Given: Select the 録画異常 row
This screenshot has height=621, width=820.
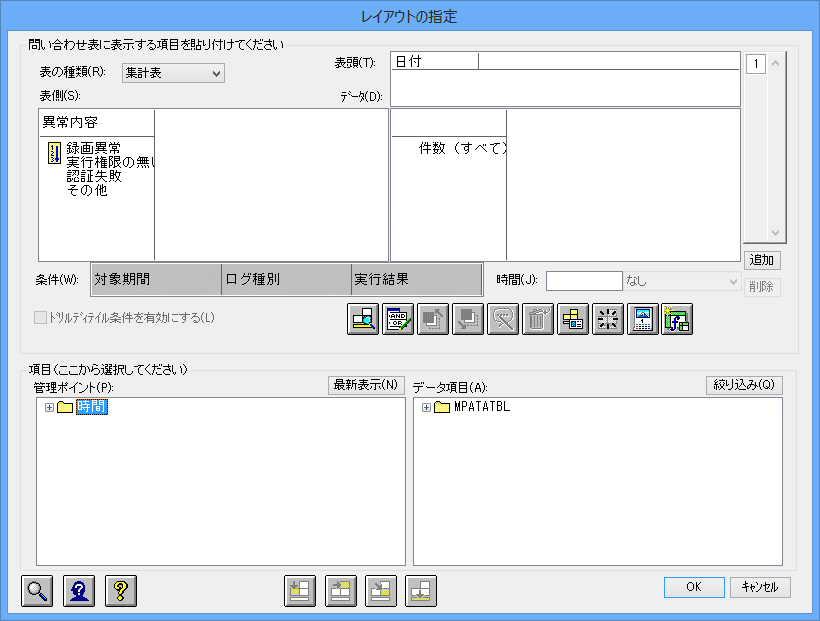Looking at the screenshot, I should click(x=94, y=148).
